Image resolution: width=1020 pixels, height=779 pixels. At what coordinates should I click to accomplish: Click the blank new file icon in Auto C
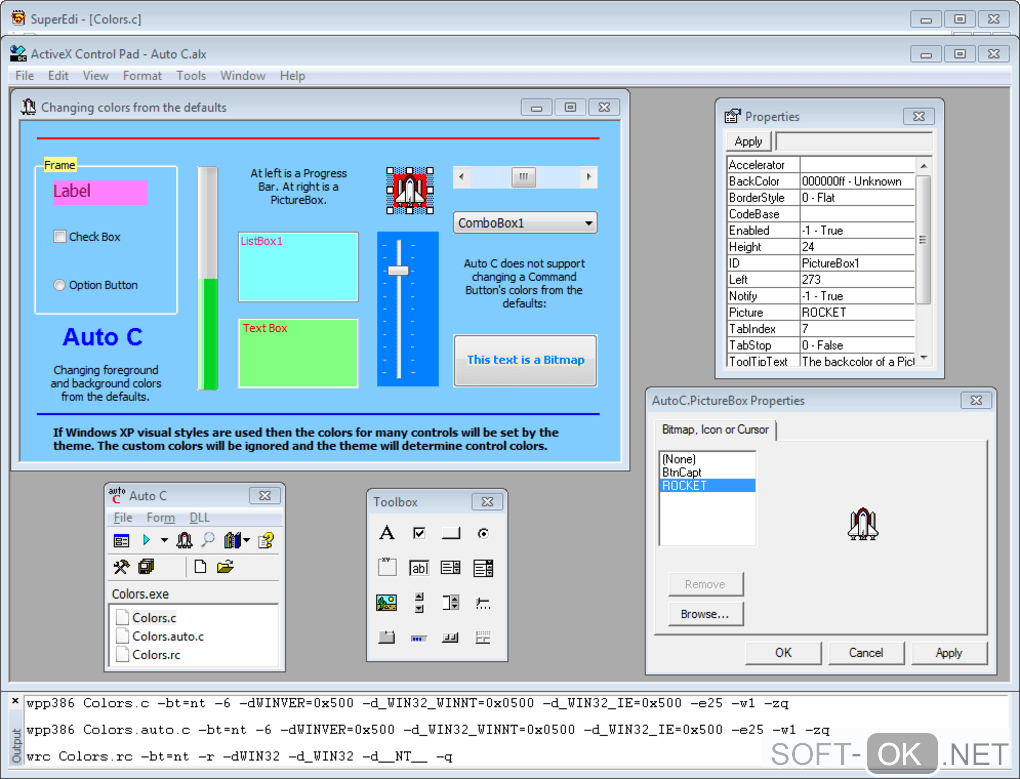200,567
